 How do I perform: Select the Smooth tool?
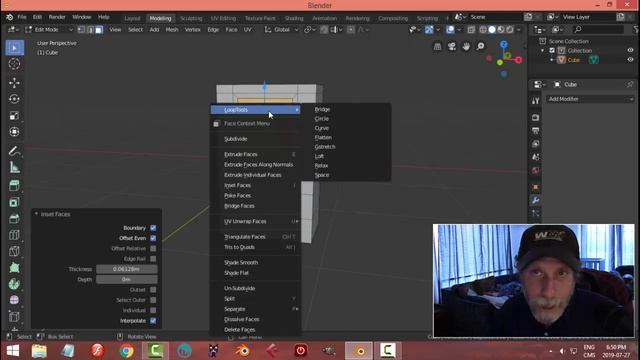14,300
